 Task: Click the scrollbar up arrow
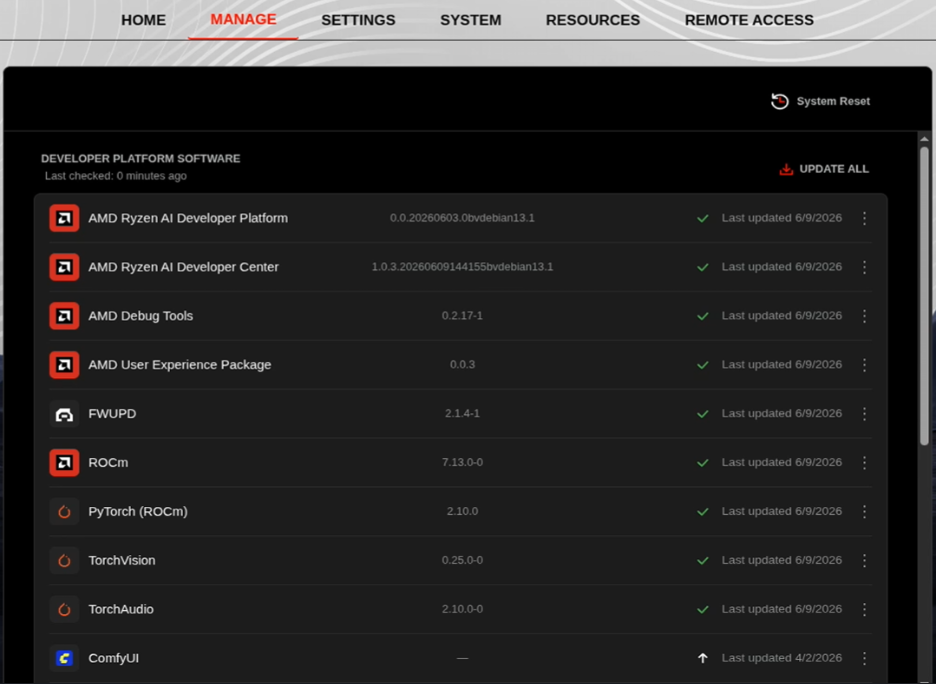[925, 139]
